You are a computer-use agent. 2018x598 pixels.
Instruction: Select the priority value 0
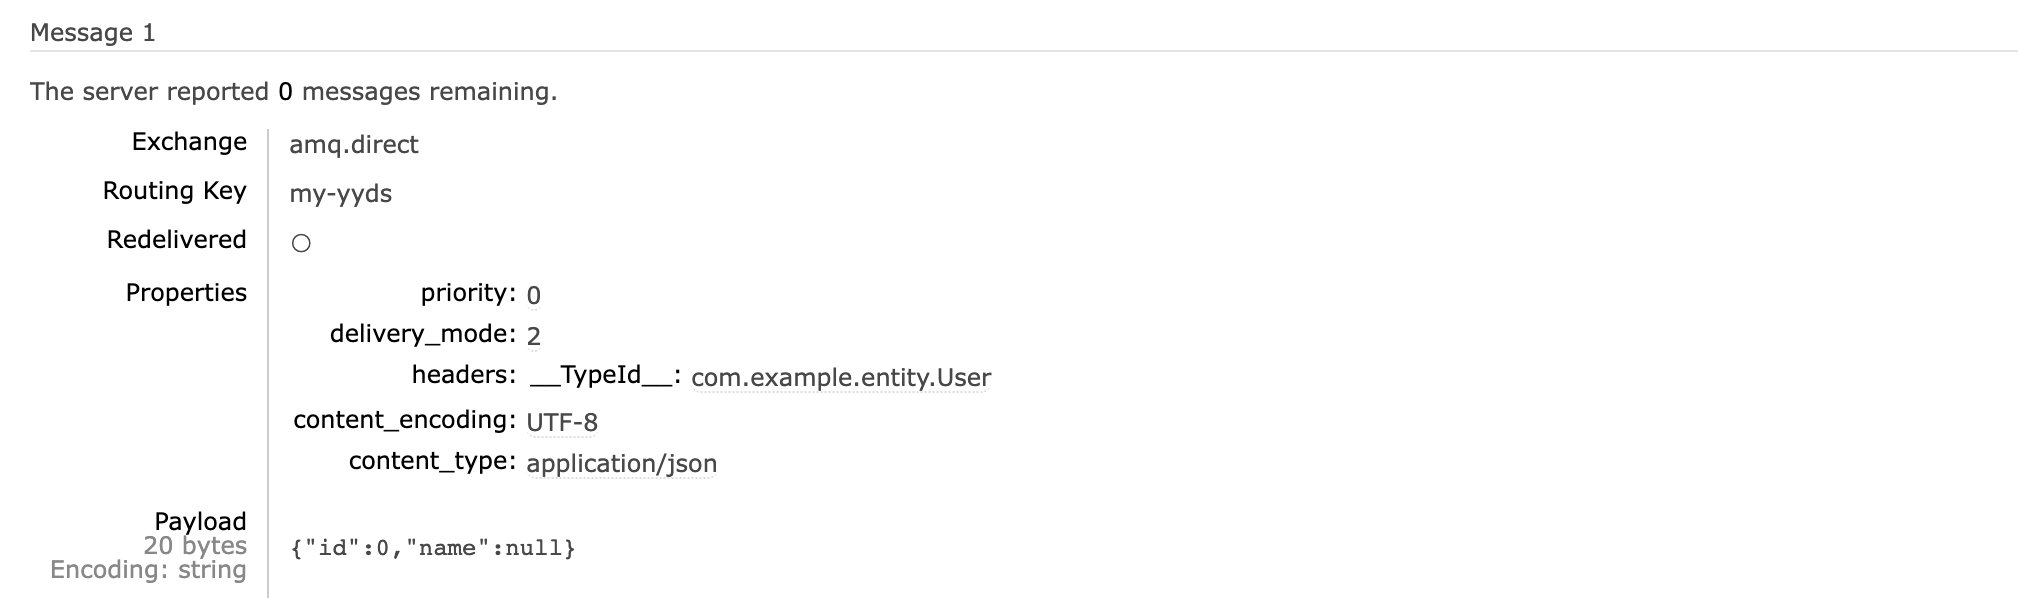coord(533,295)
